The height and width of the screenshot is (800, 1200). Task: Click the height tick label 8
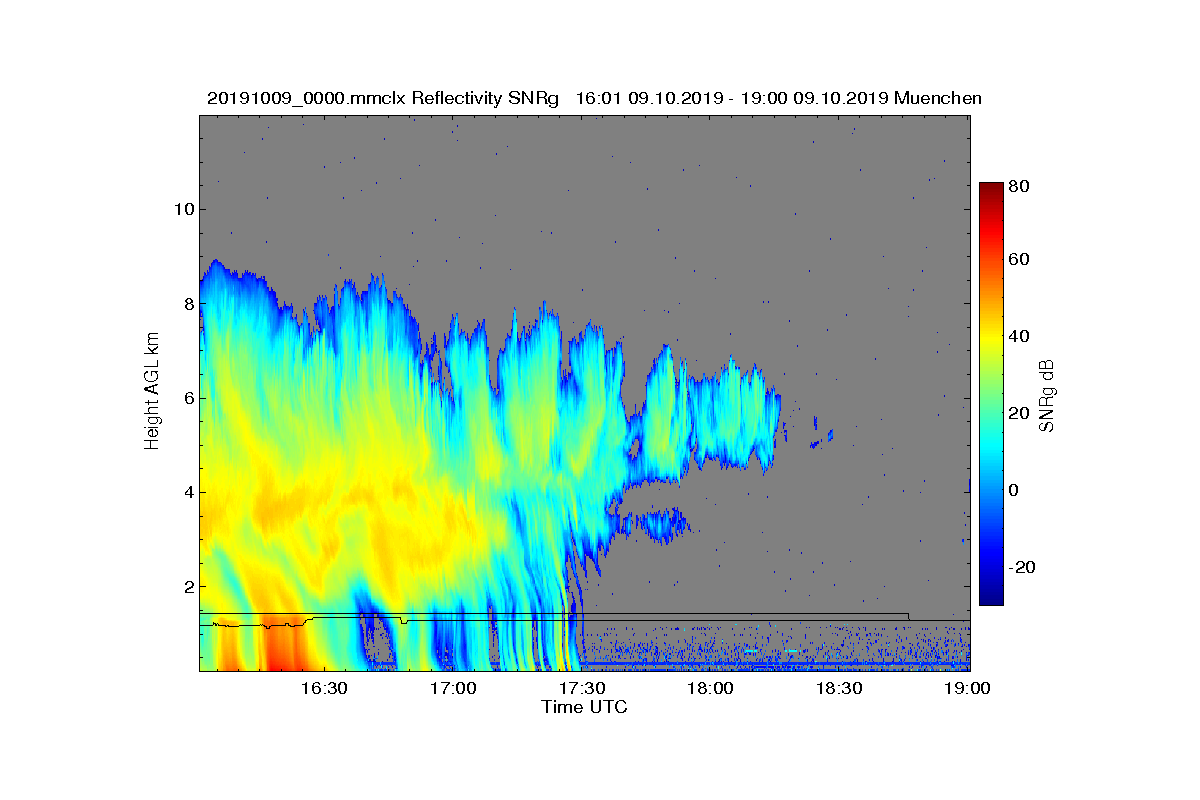pyautogui.click(x=188, y=303)
